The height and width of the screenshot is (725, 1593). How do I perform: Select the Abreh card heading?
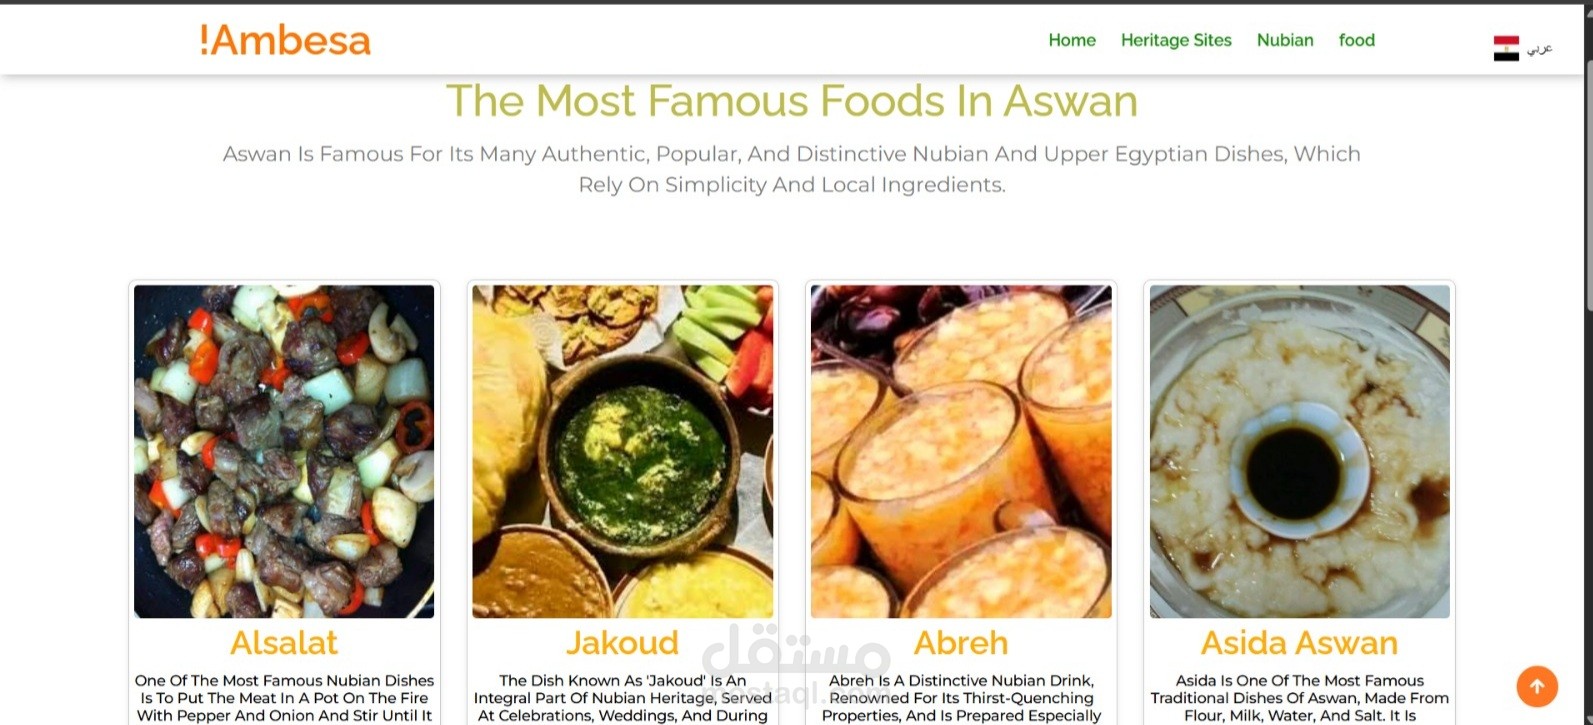tap(961, 643)
